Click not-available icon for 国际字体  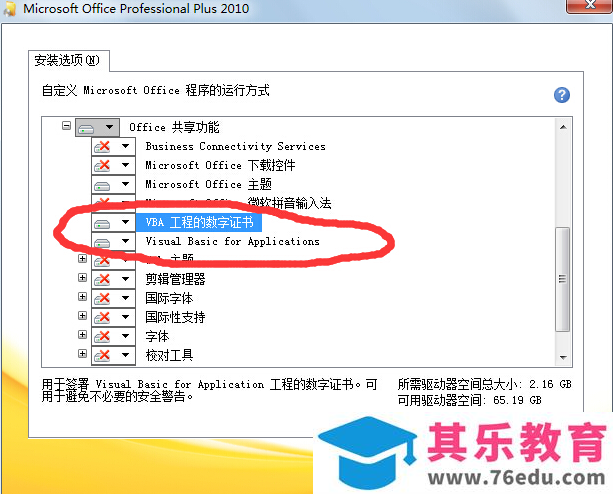pyautogui.click(x=102, y=298)
